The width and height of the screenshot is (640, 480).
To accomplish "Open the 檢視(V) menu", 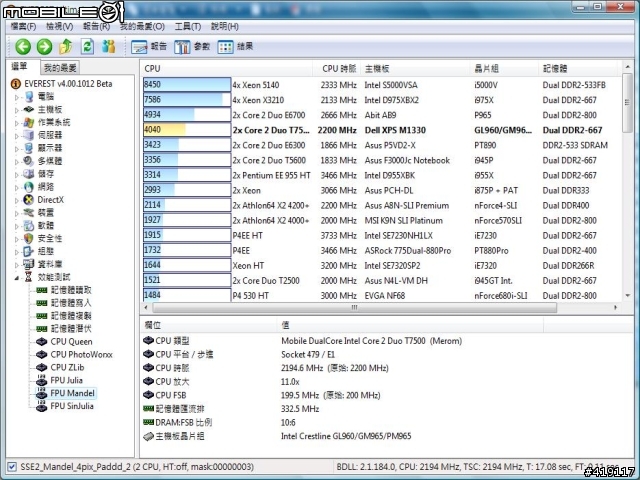I will [x=60, y=27].
